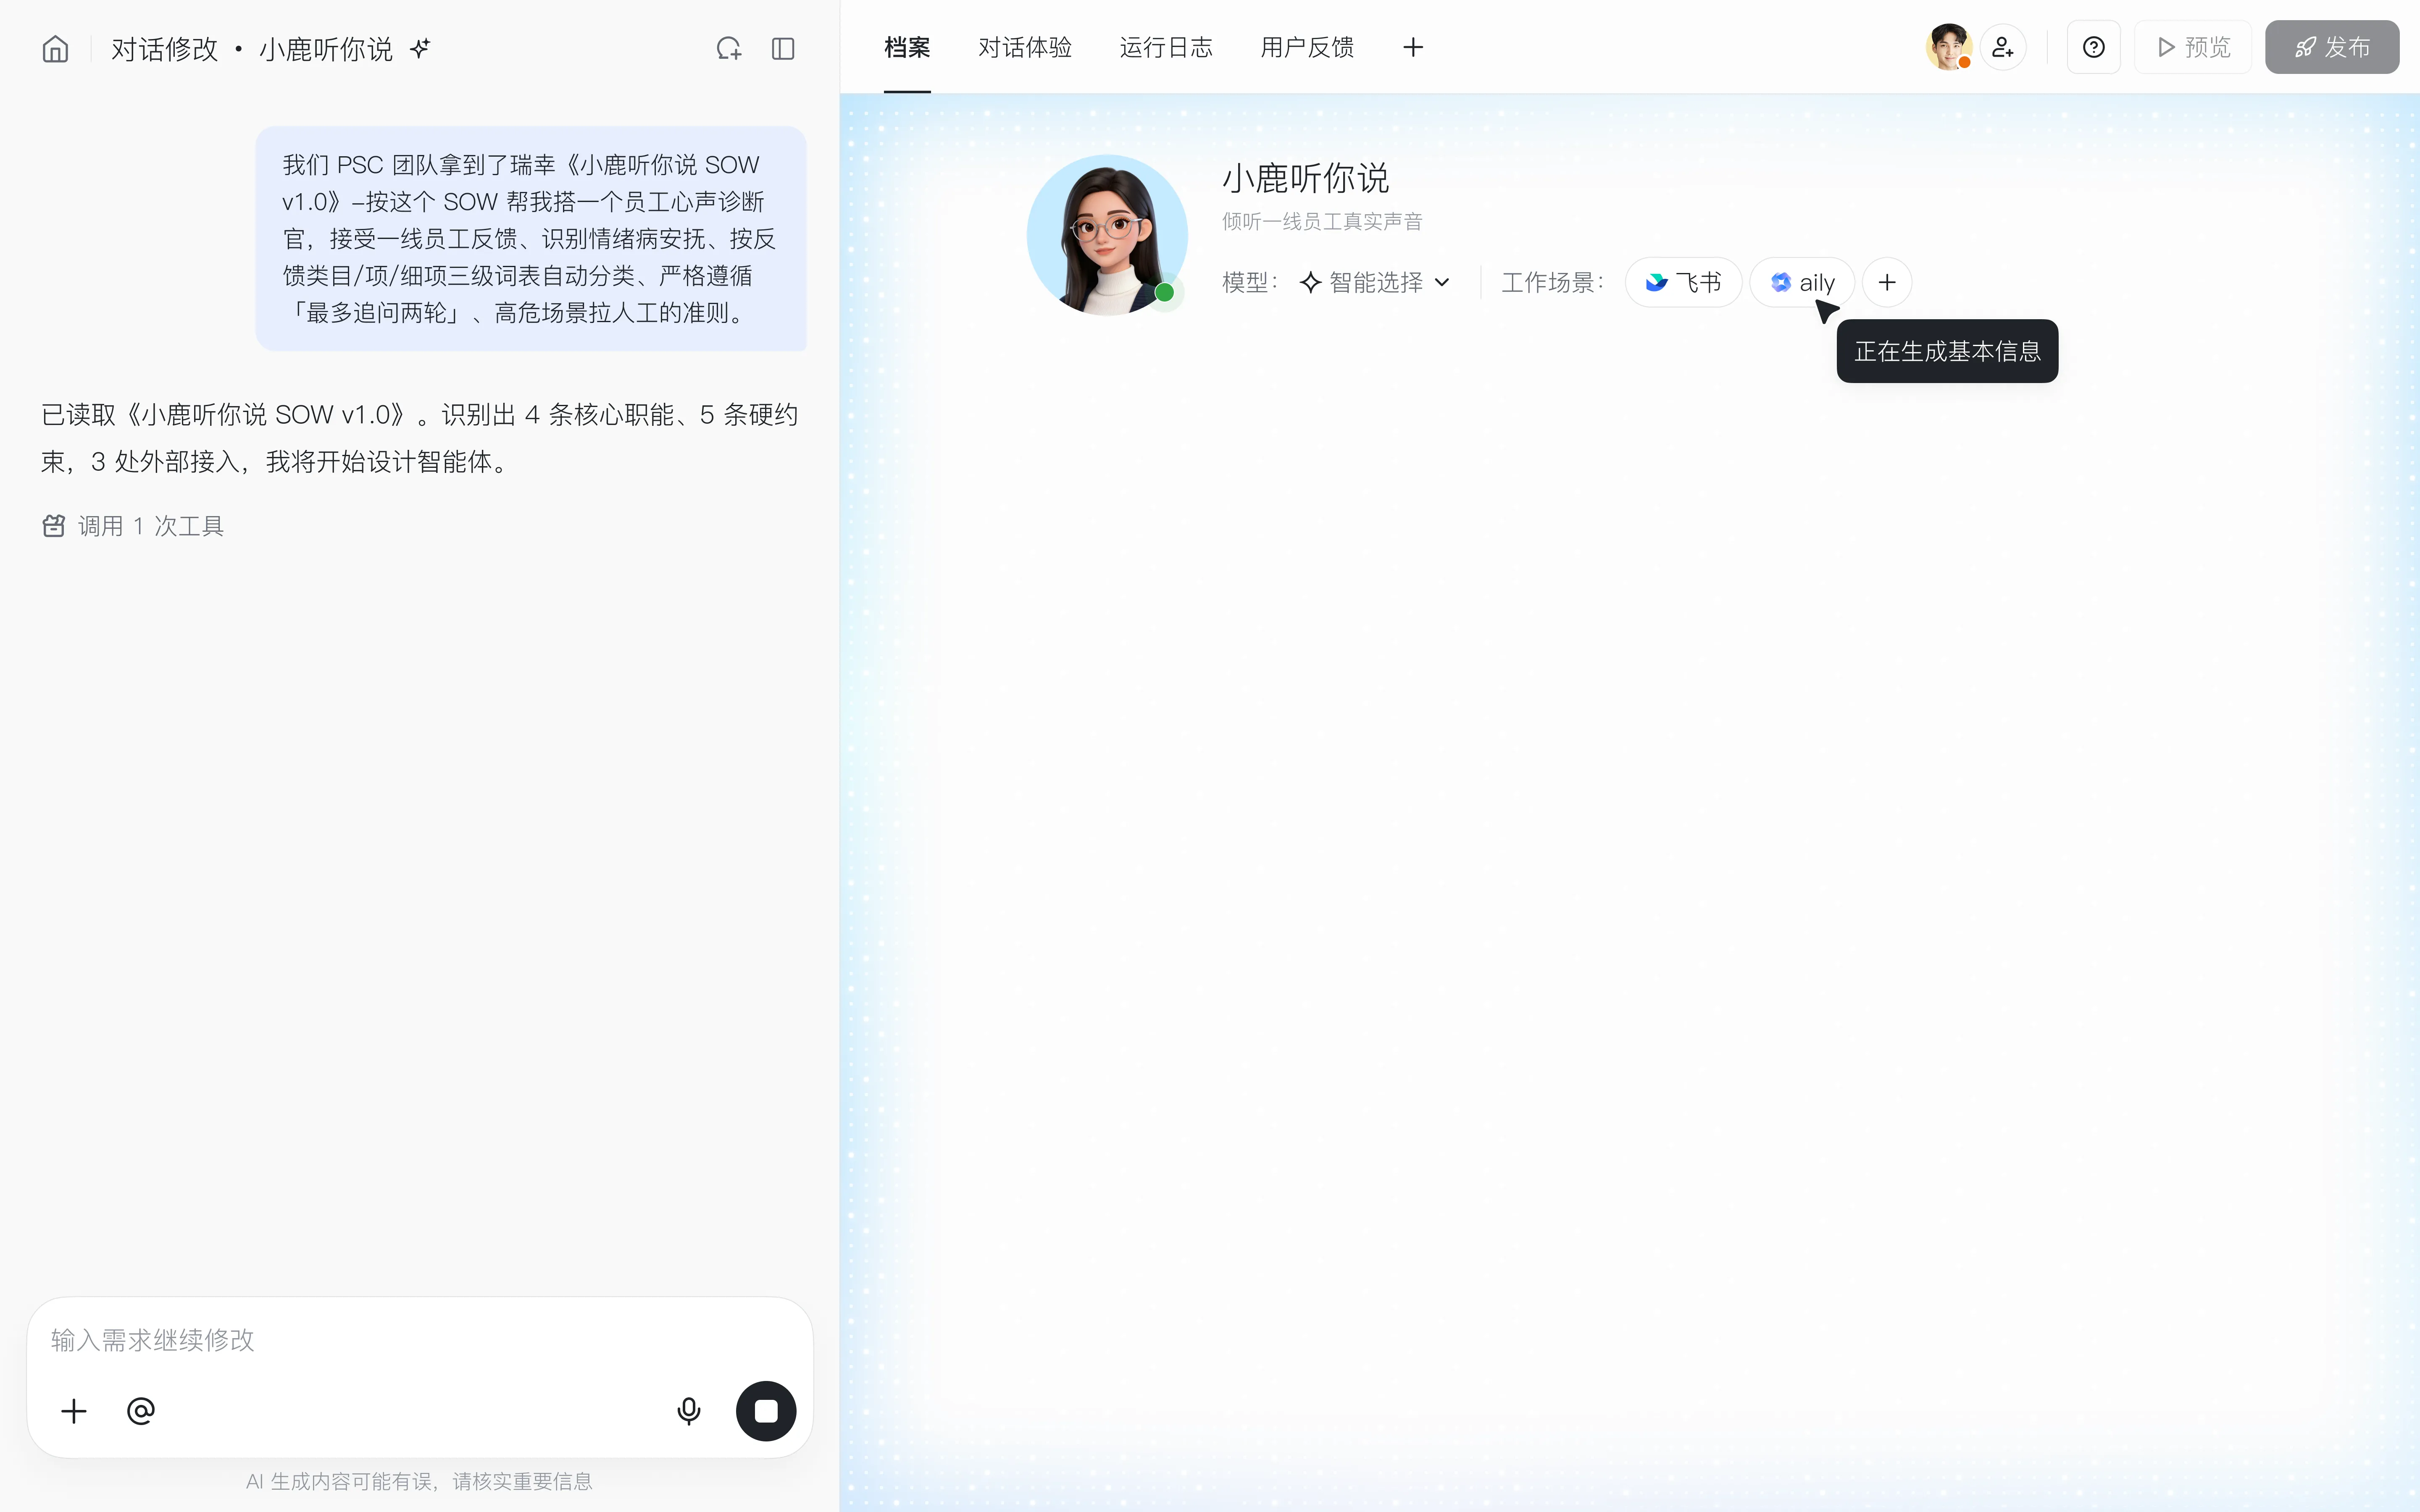Click the agent name 小鹿听你说 heading
Screen dimensions: 2420x1512
tap(1306, 179)
